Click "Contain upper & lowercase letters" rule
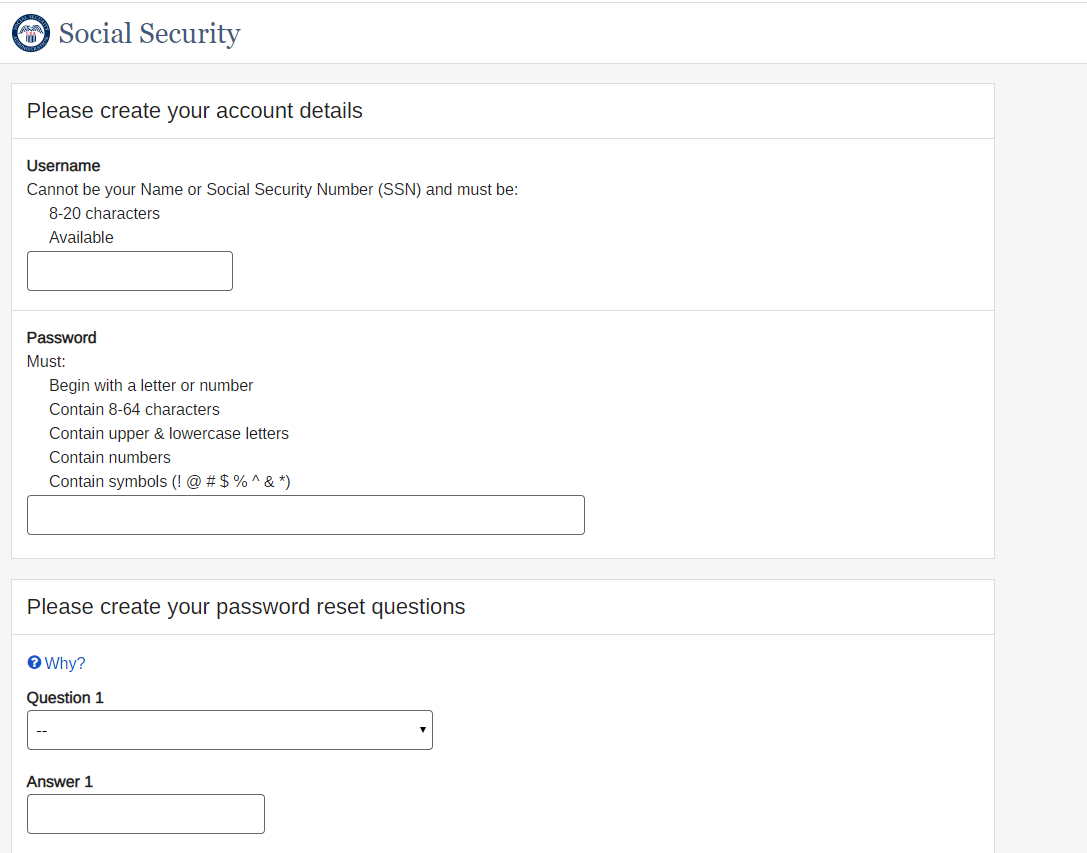Image resolution: width=1087 pixels, height=853 pixels. (169, 433)
